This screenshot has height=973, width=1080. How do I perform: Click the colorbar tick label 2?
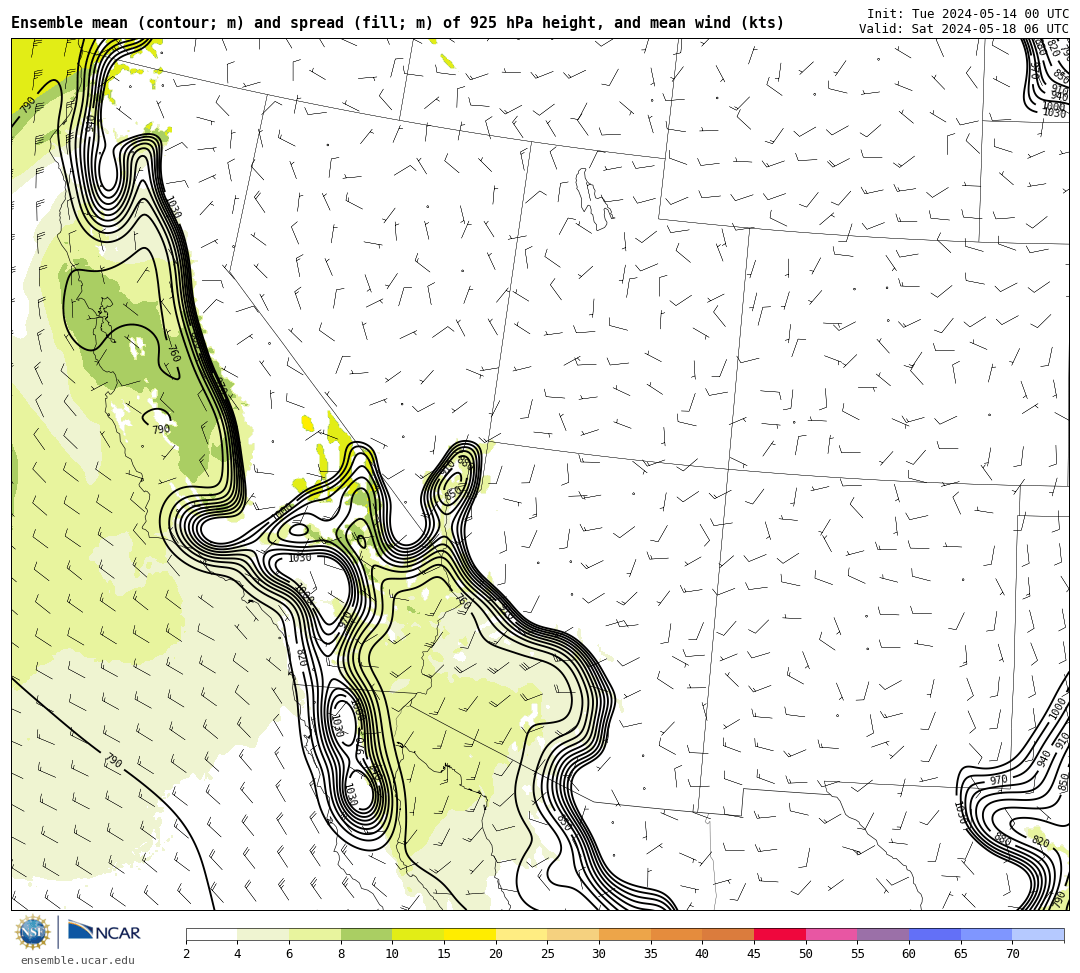coord(186,954)
